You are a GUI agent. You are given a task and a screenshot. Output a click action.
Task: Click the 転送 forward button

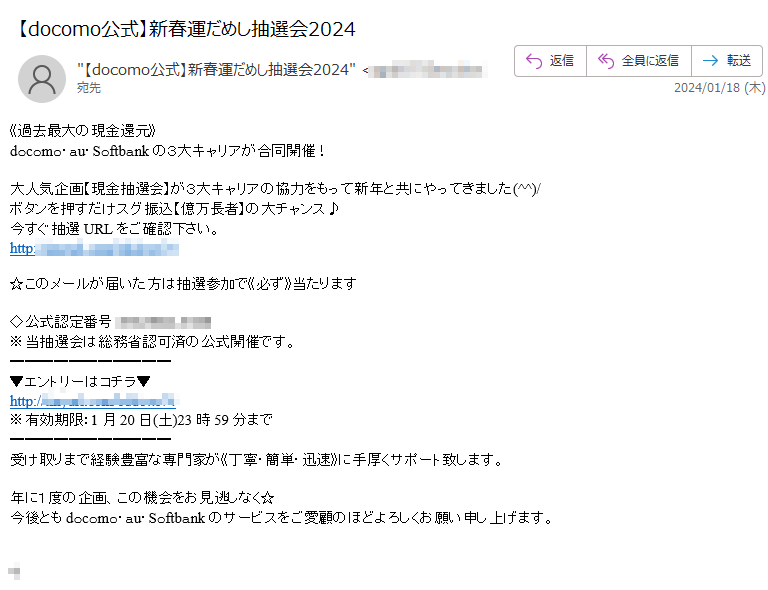point(727,61)
